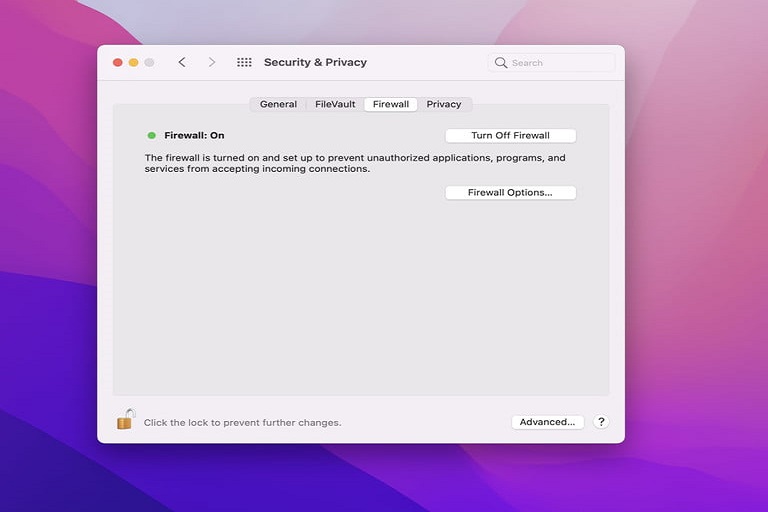Go back using the left chevron
768x512 pixels.
point(182,62)
